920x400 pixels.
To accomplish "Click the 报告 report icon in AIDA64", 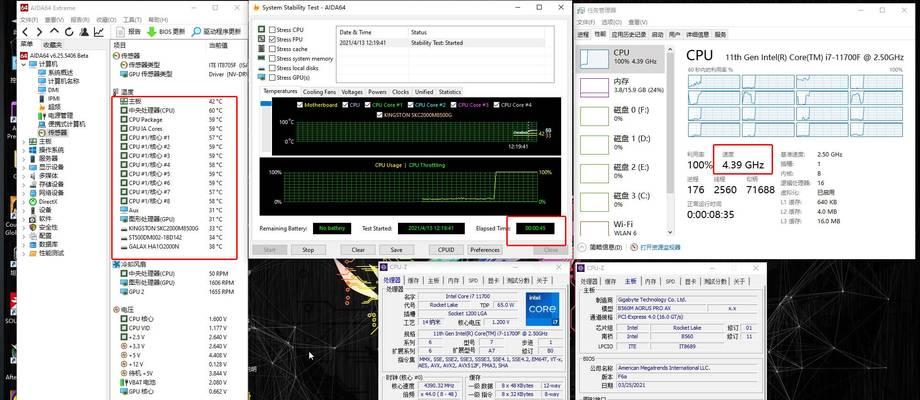I will [121, 32].
